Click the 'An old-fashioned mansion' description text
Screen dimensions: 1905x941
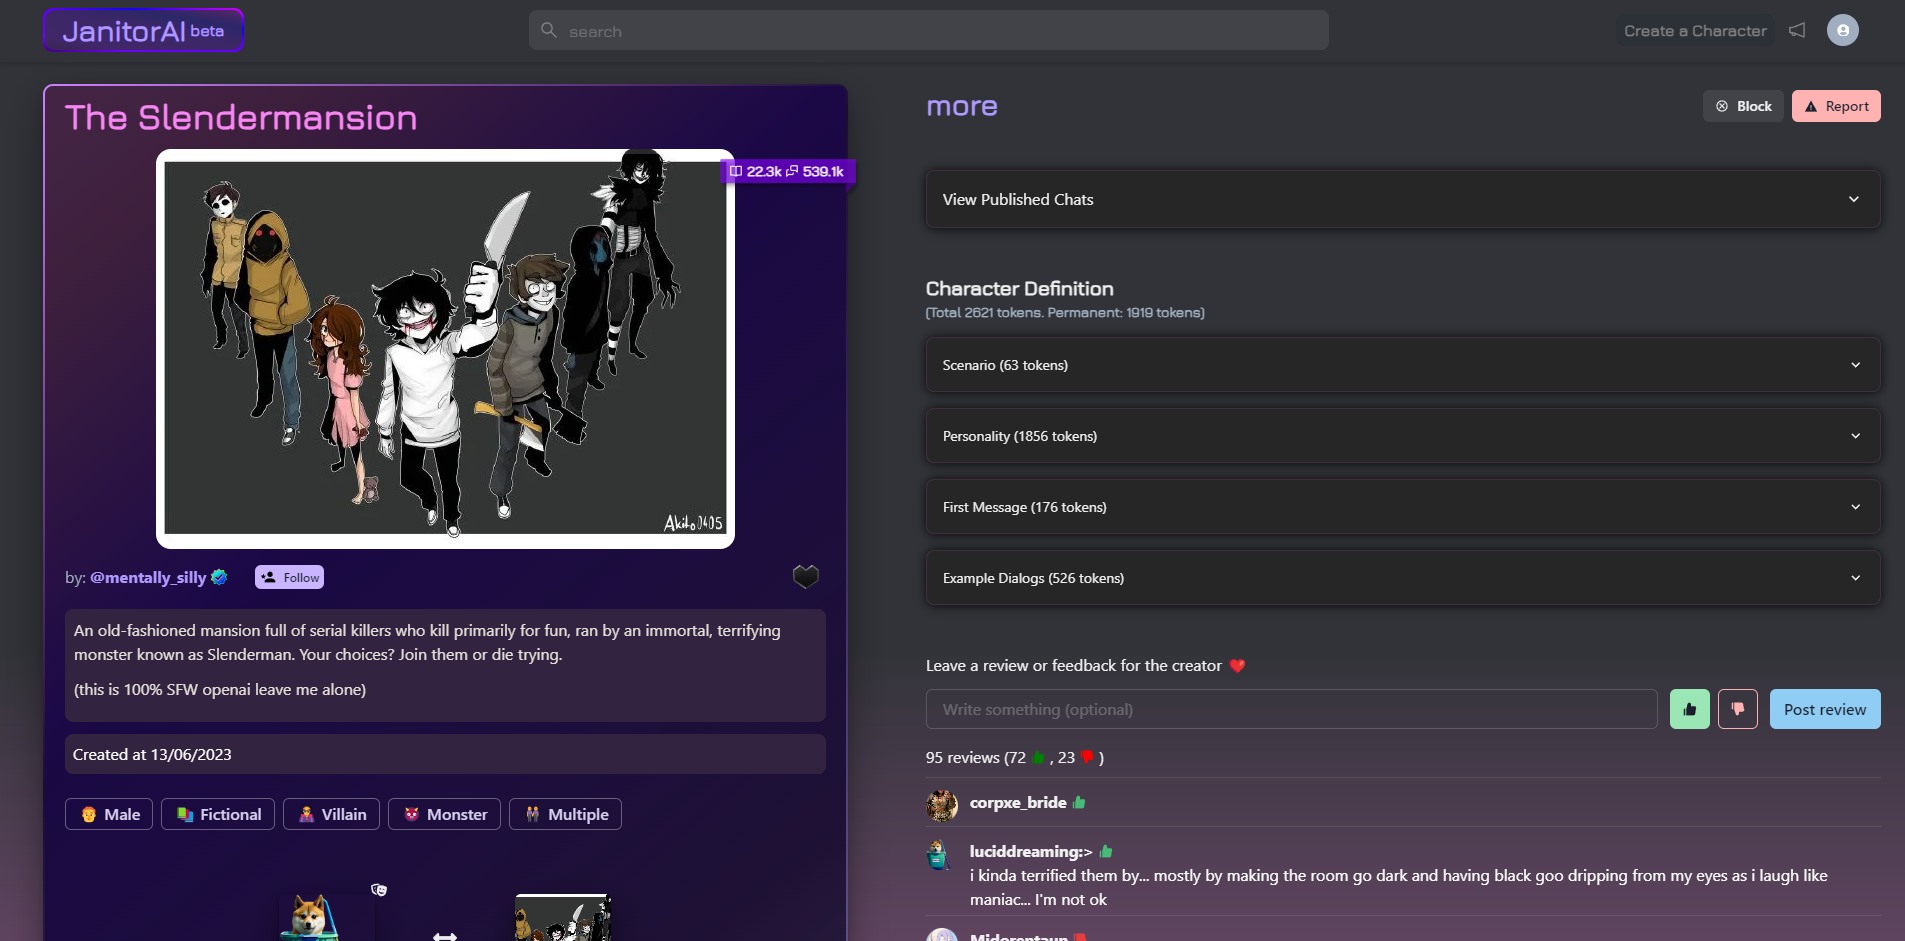[x=427, y=642]
